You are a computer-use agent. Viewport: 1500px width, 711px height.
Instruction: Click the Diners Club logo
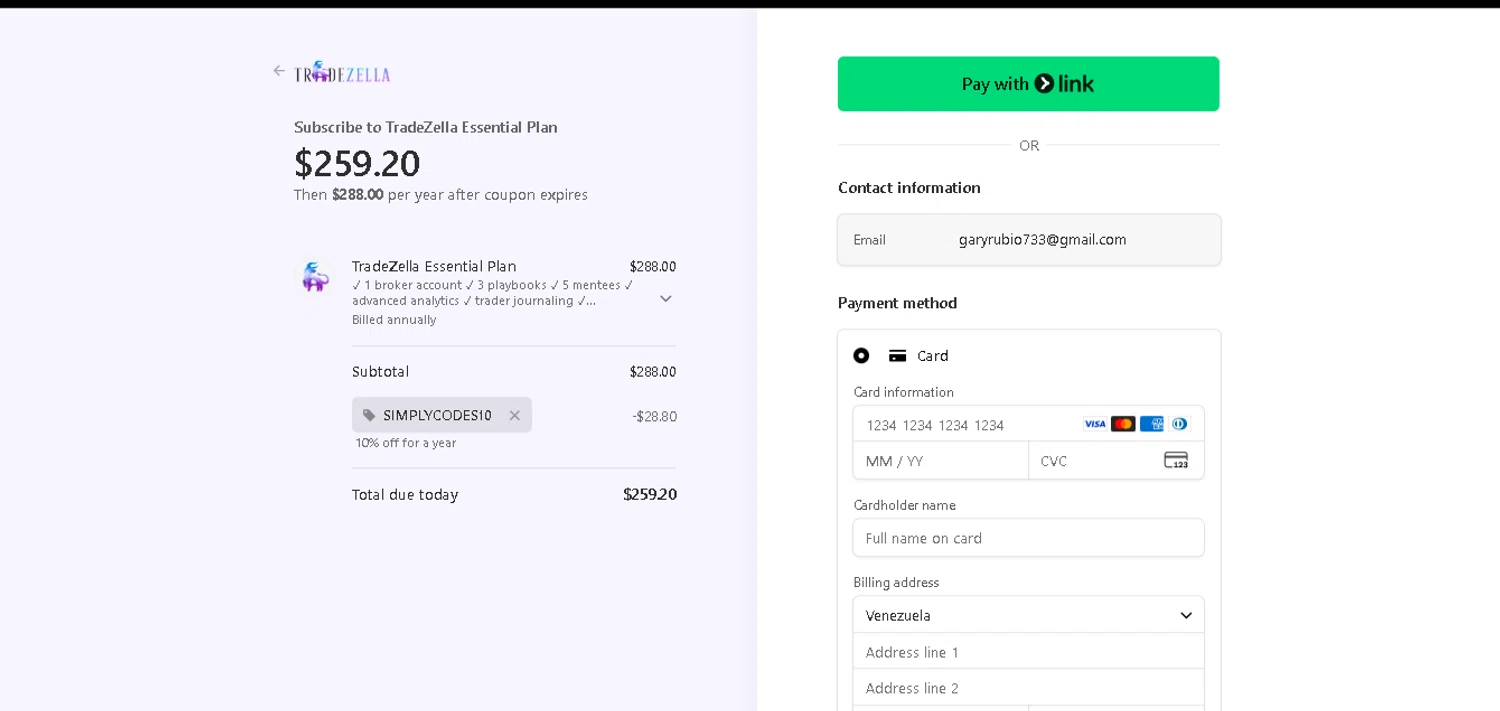1180,424
